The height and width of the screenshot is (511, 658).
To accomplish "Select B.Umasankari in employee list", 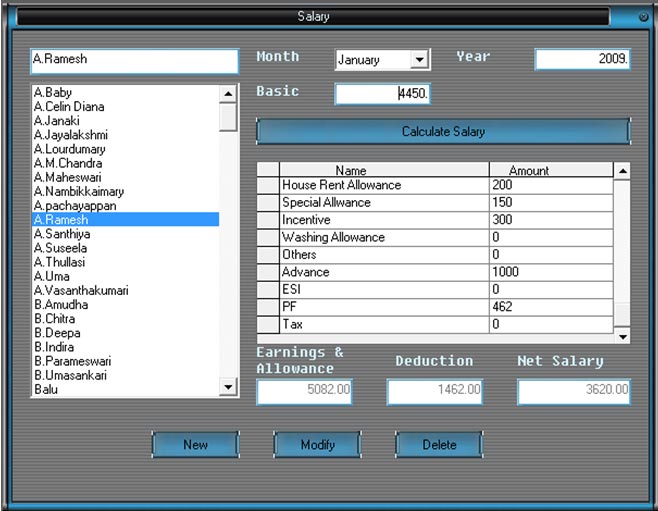I will pyautogui.click(x=125, y=375).
